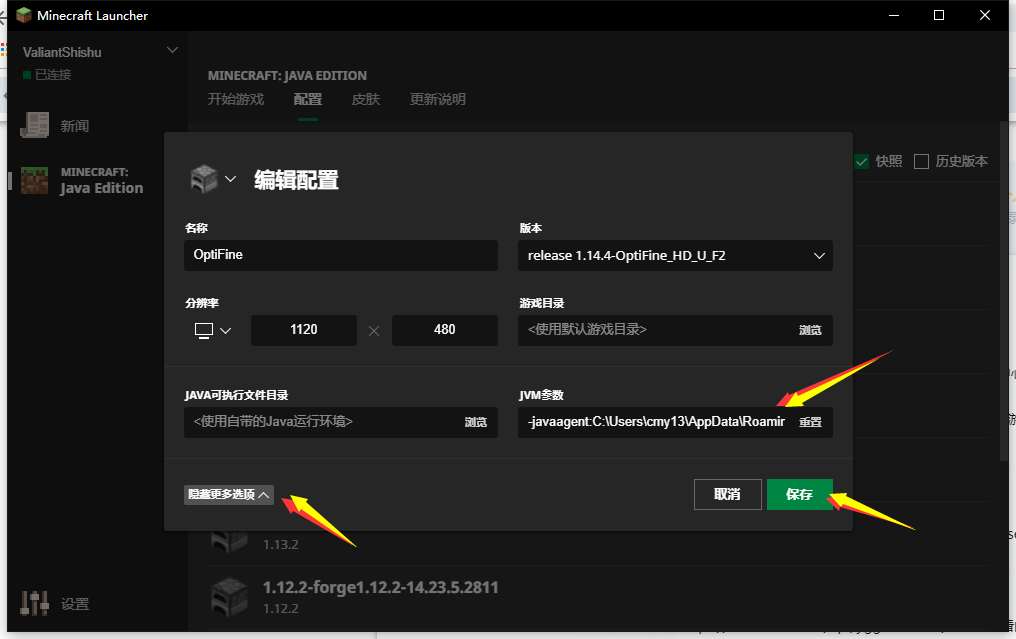Collapse 隐藏更多选项 more options
The width and height of the screenshot is (1016, 639).
(229, 494)
